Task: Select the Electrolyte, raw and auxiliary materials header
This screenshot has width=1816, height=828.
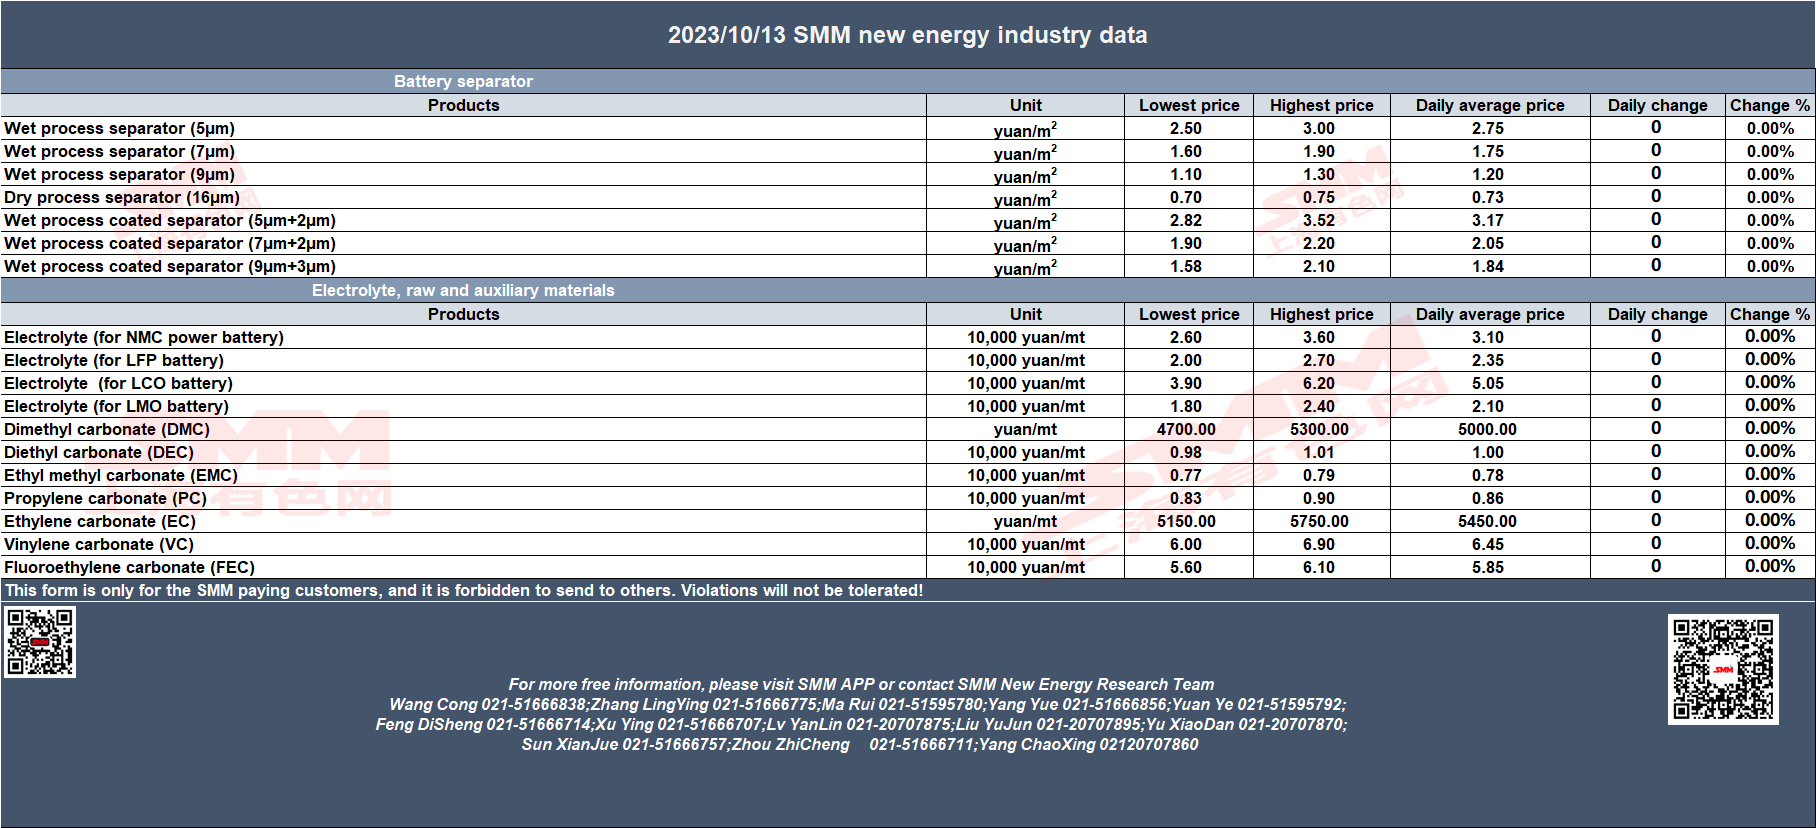Action: click(x=463, y=290)
